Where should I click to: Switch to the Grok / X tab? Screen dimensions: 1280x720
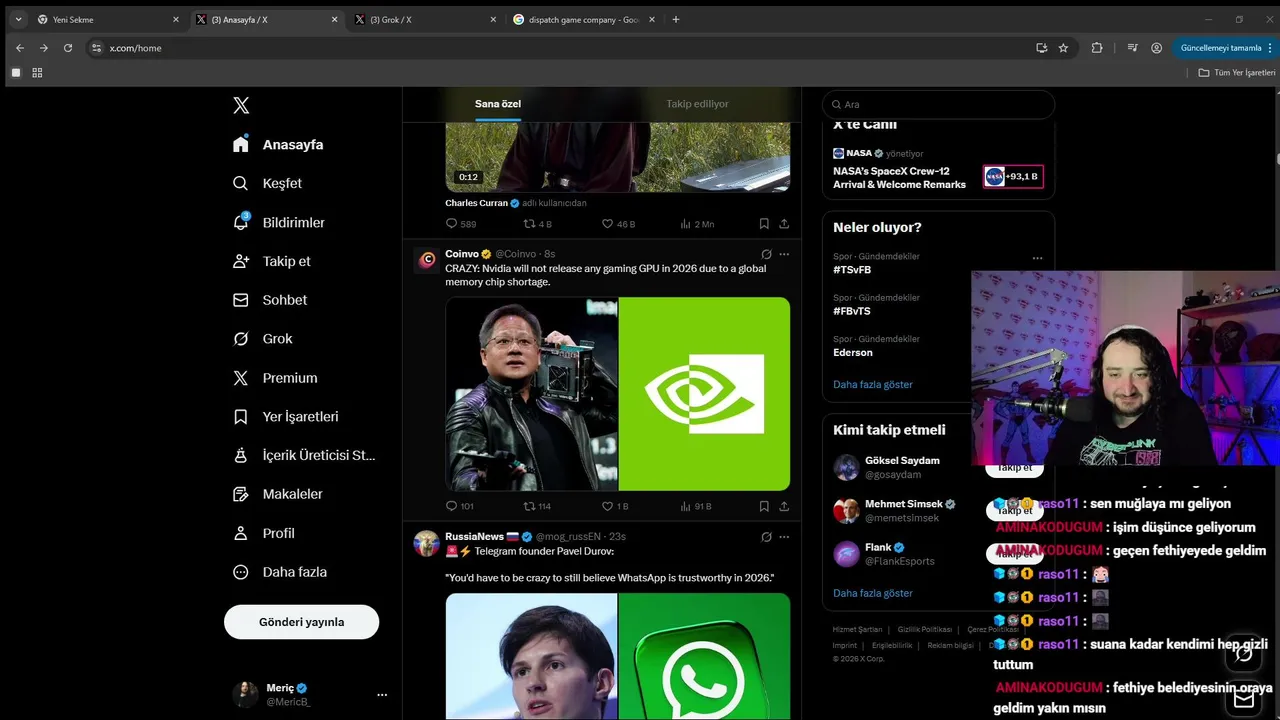click(x=424, y=19)
